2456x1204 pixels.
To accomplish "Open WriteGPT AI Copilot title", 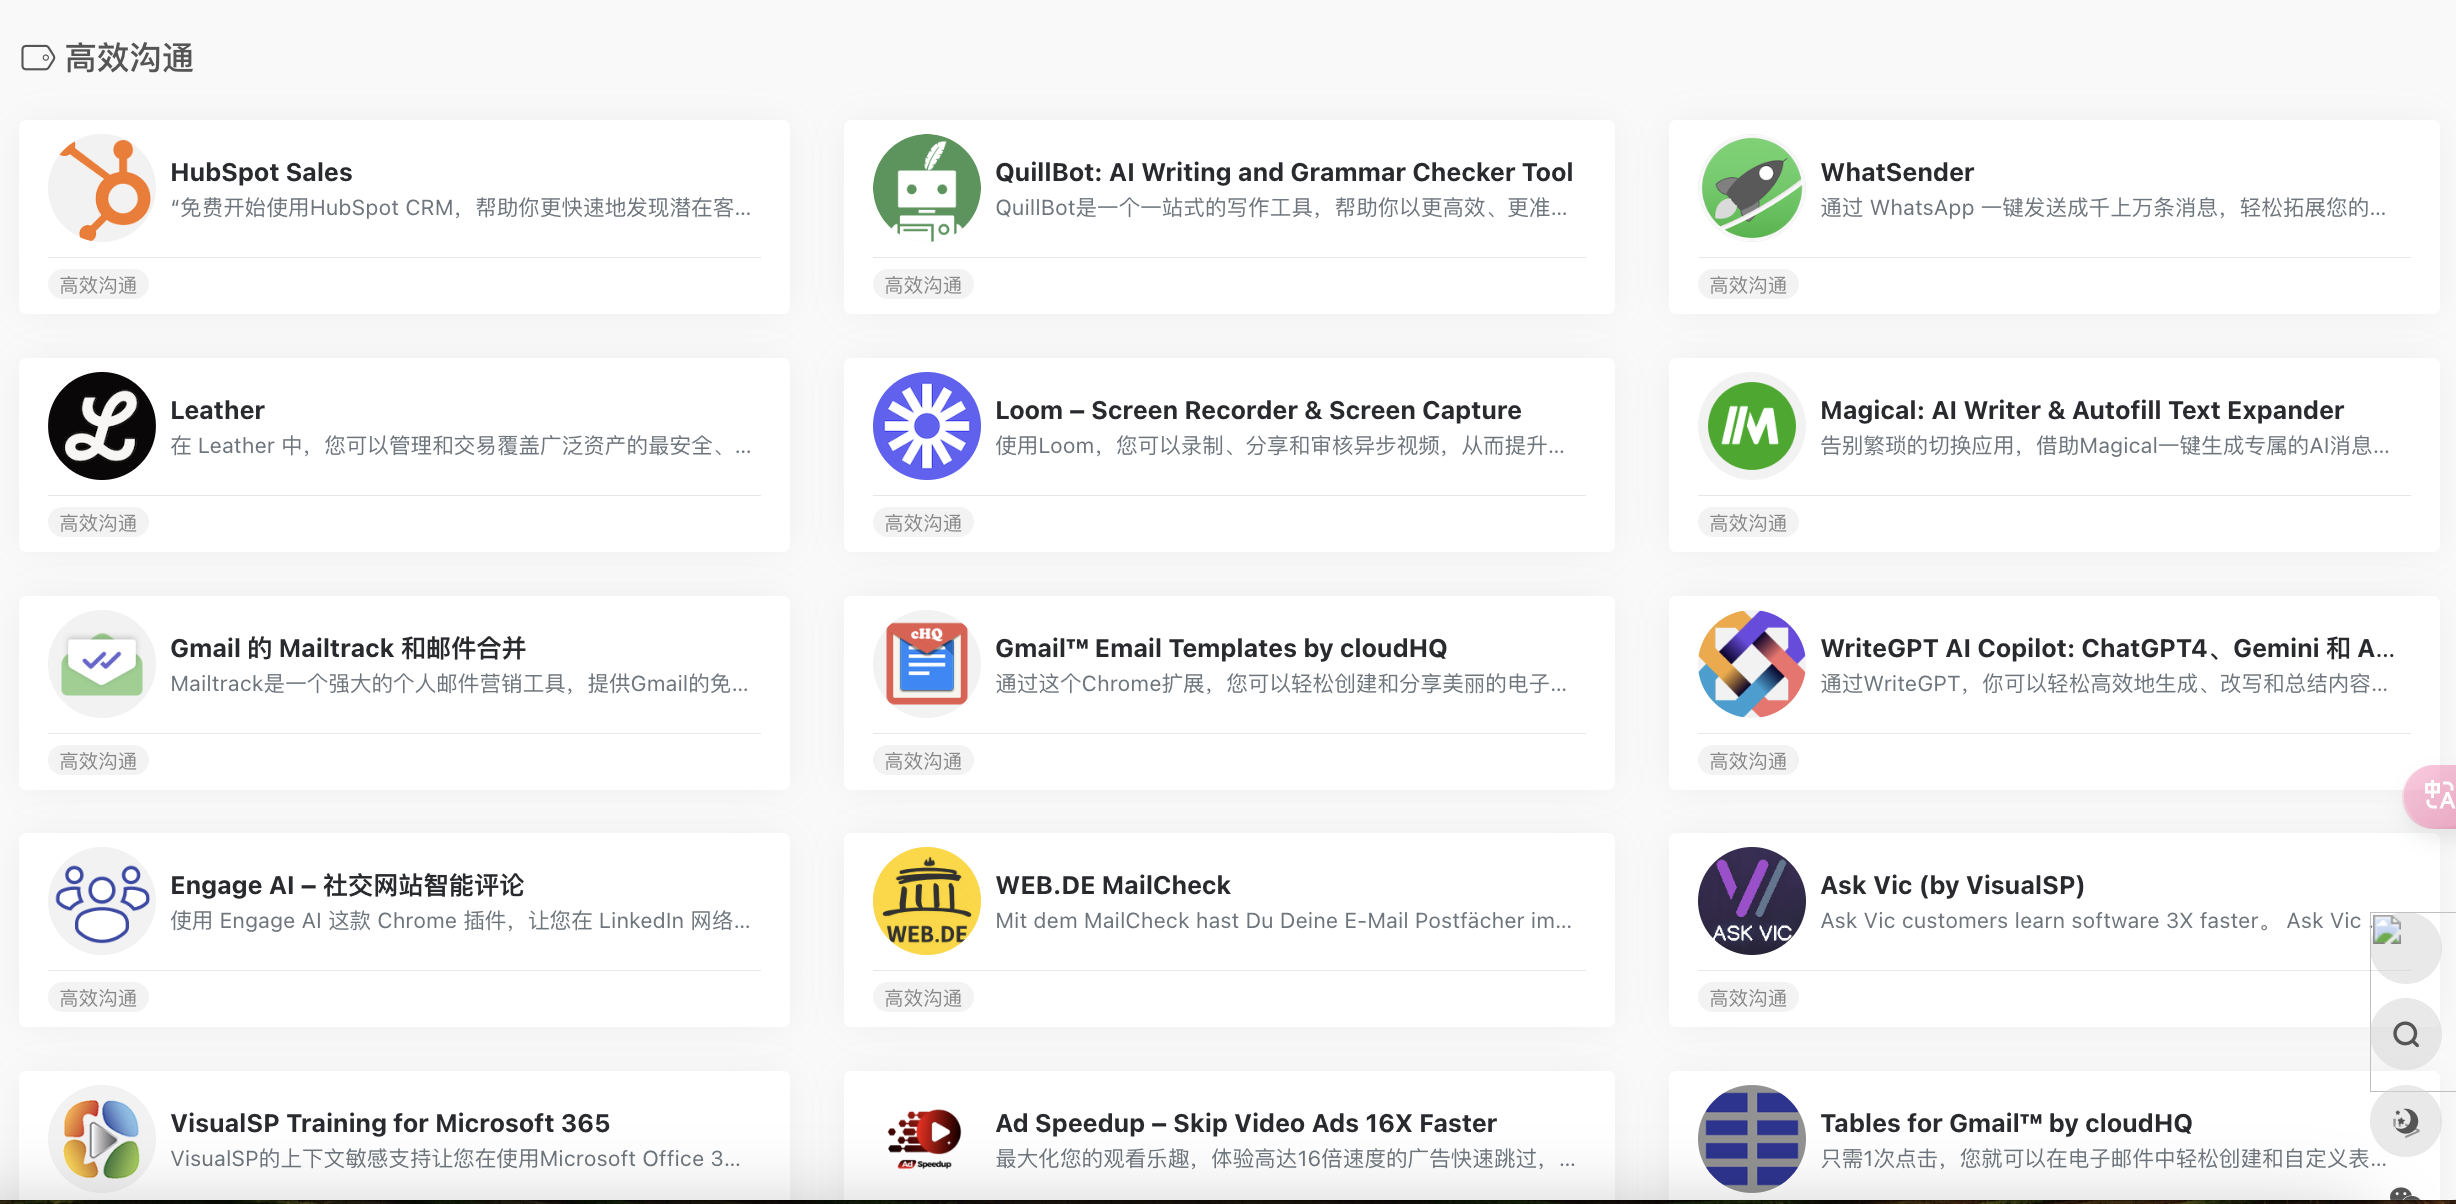I will click(2107, 648).
